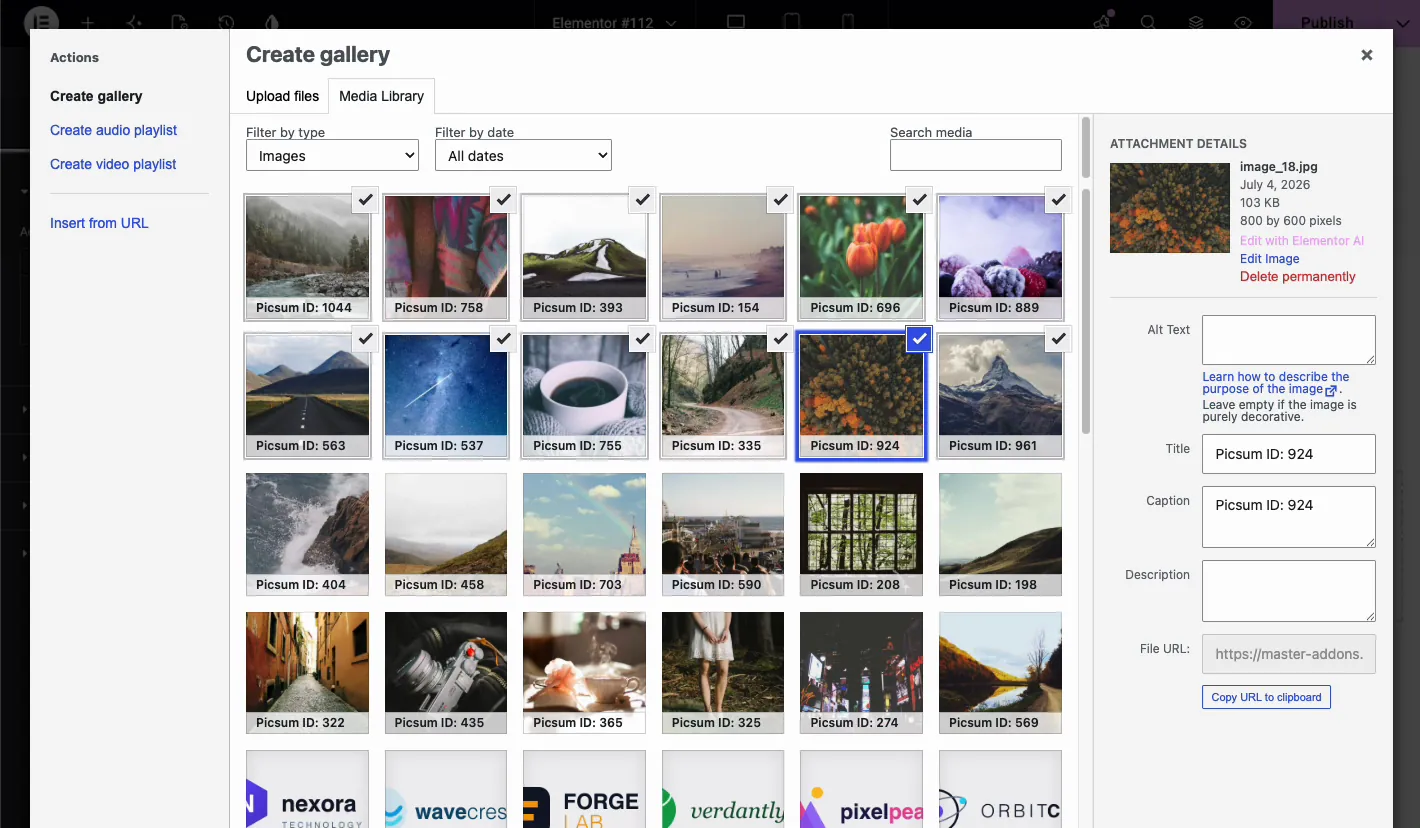The width and height of the screenshot is (1420, 828).
Task: Uncheck the Picsum ID: 563 road image
Action: click(x=366, y=339)
